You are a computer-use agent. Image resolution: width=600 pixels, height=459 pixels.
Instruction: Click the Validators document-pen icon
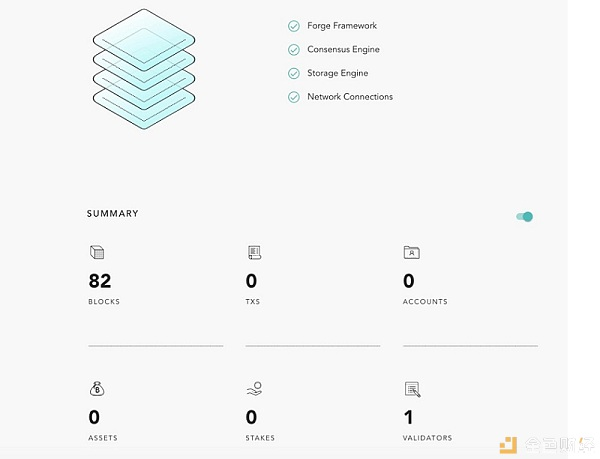[x=412, y=389]
